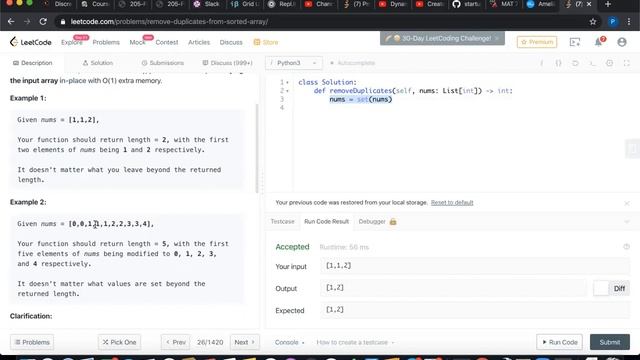This screenshot has height=360, width=640.
Task: Open the Problems navigation link
Action: 106,42
